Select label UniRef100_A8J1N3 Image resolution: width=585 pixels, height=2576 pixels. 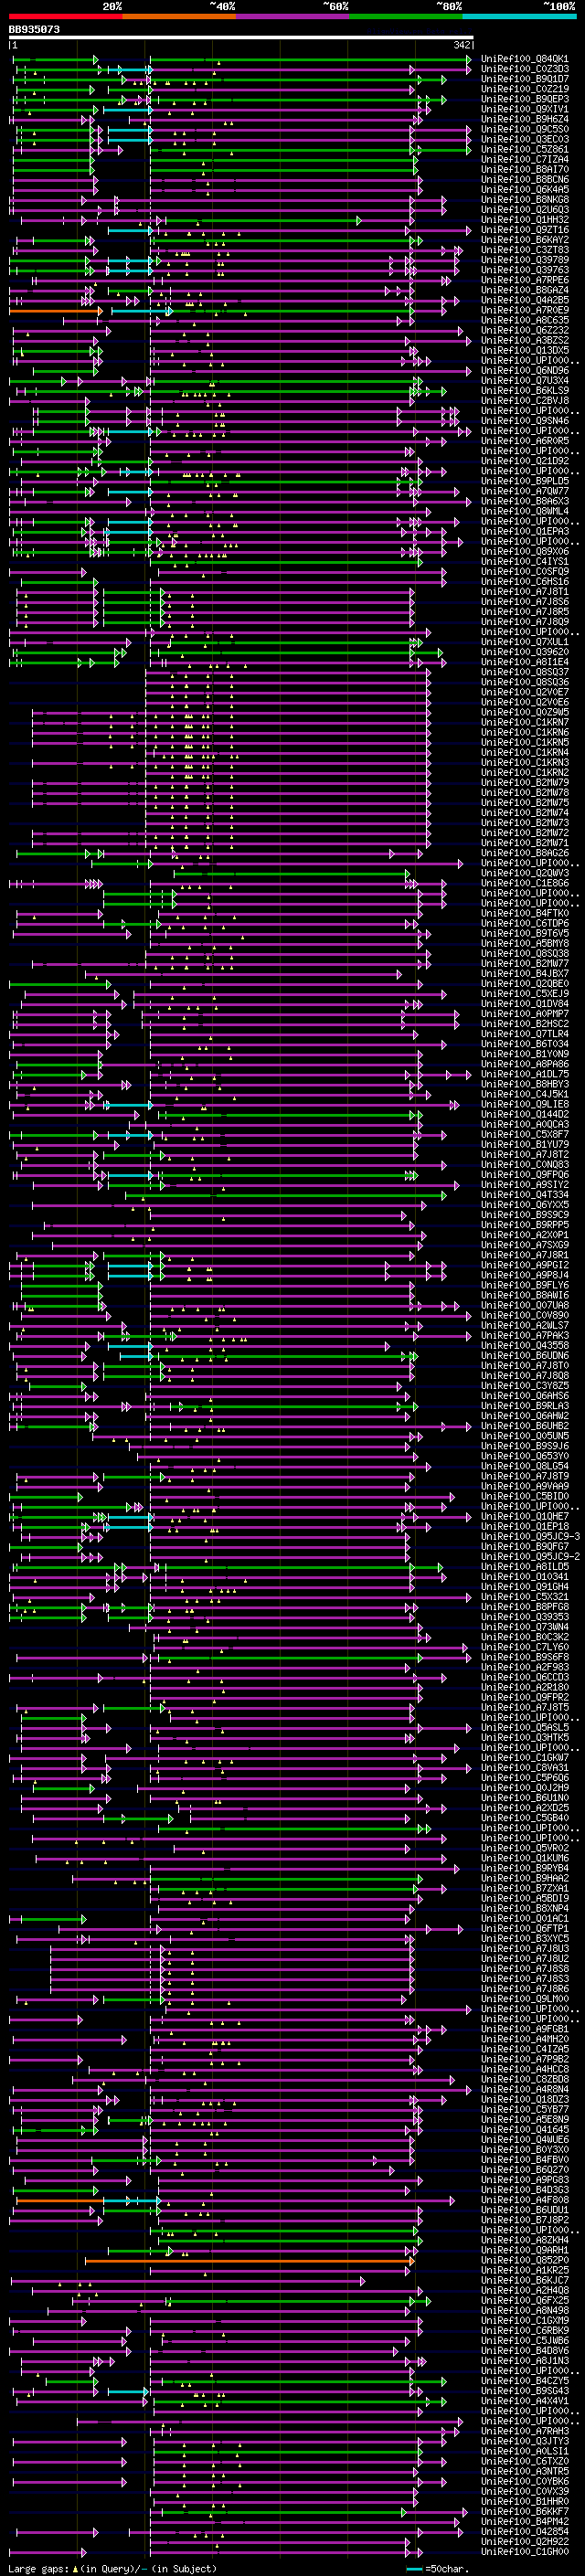(x=525, y=2361)
